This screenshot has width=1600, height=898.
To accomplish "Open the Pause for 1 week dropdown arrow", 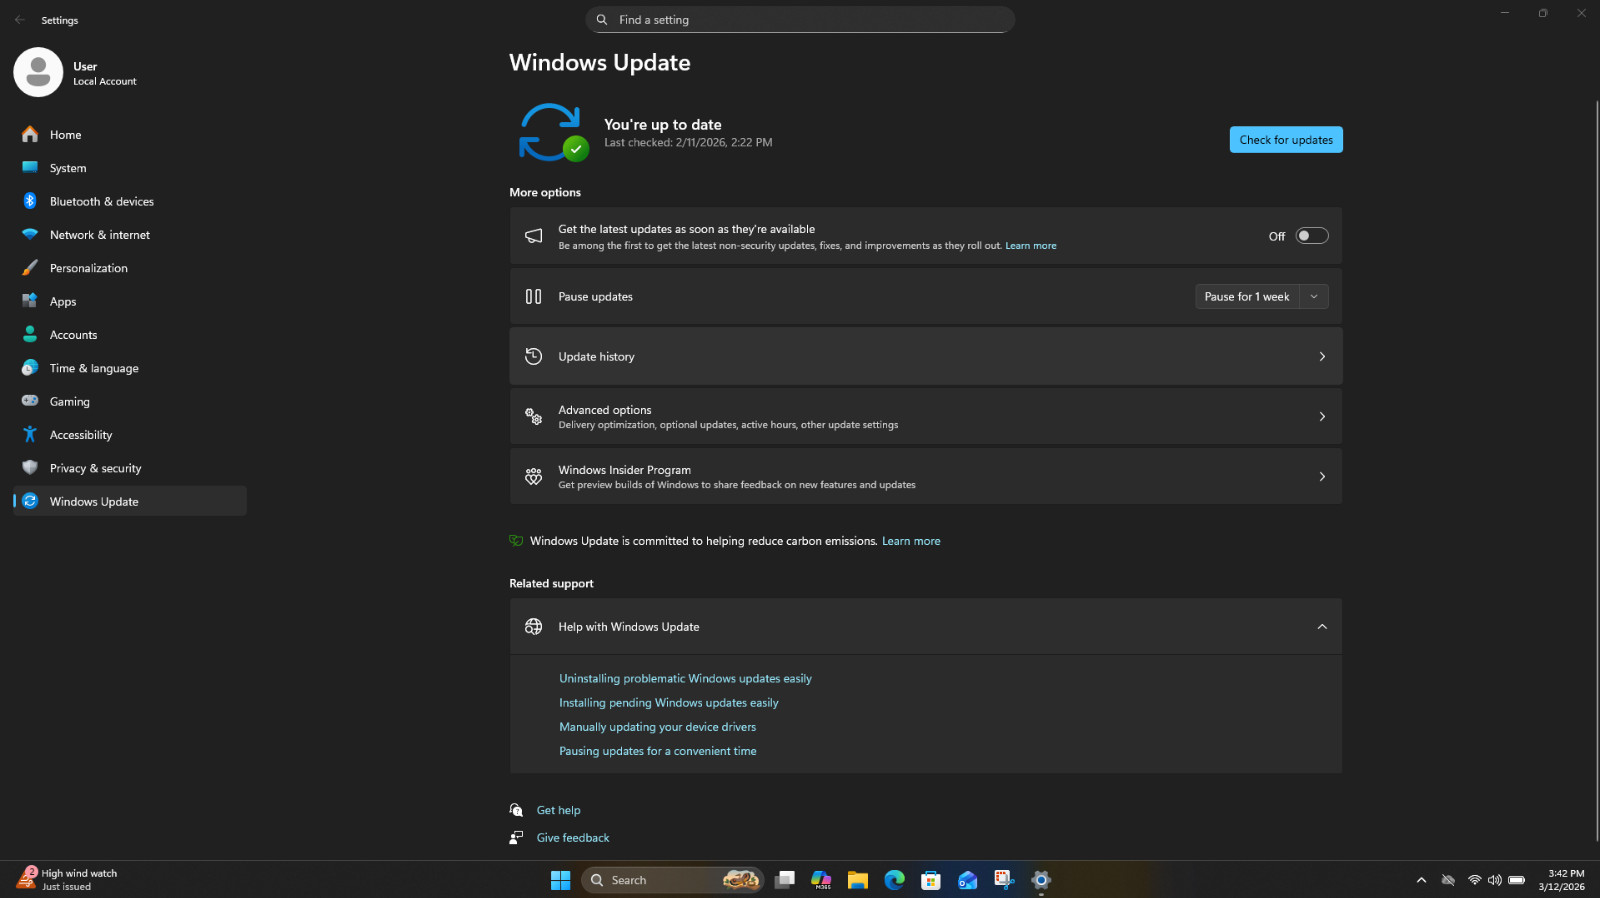I will pos(1314,297).
